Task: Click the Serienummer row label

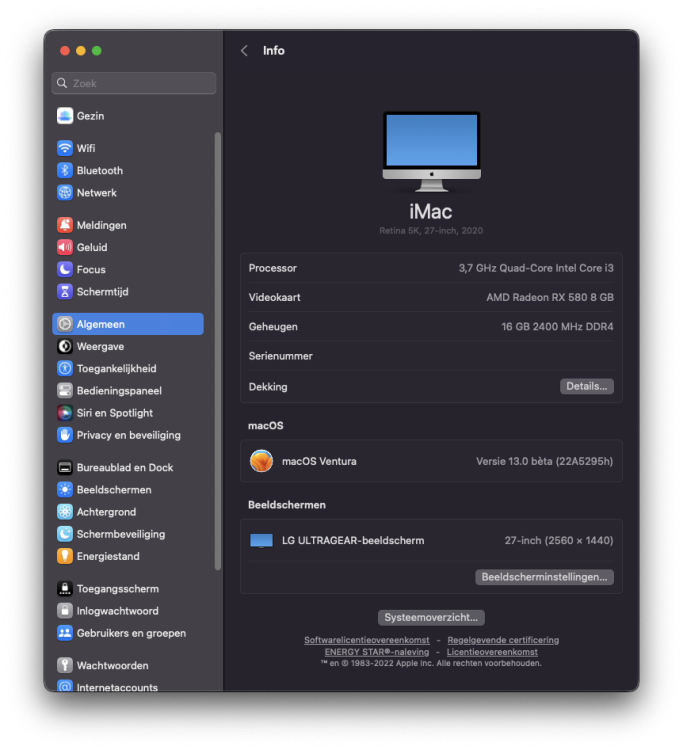Action: (x=281, y=356)
